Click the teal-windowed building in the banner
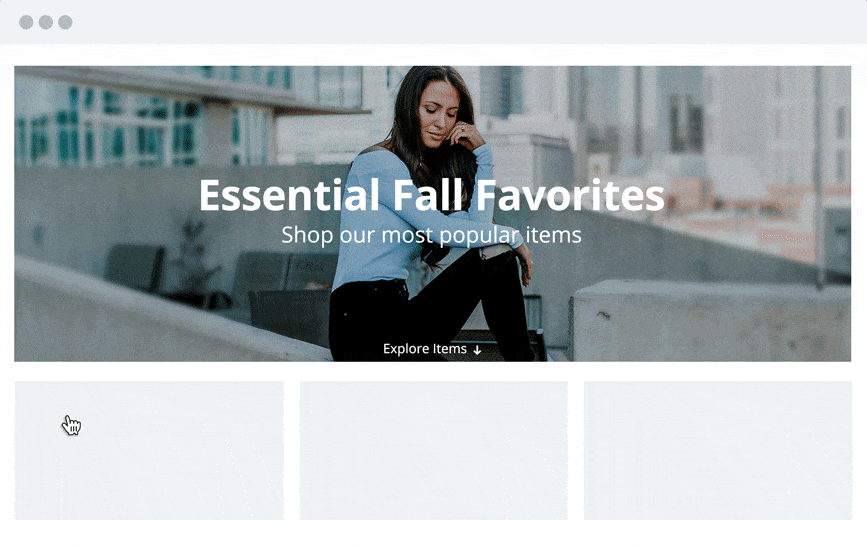Viewport: 867px width, 546px height. [x=138, y=124]
